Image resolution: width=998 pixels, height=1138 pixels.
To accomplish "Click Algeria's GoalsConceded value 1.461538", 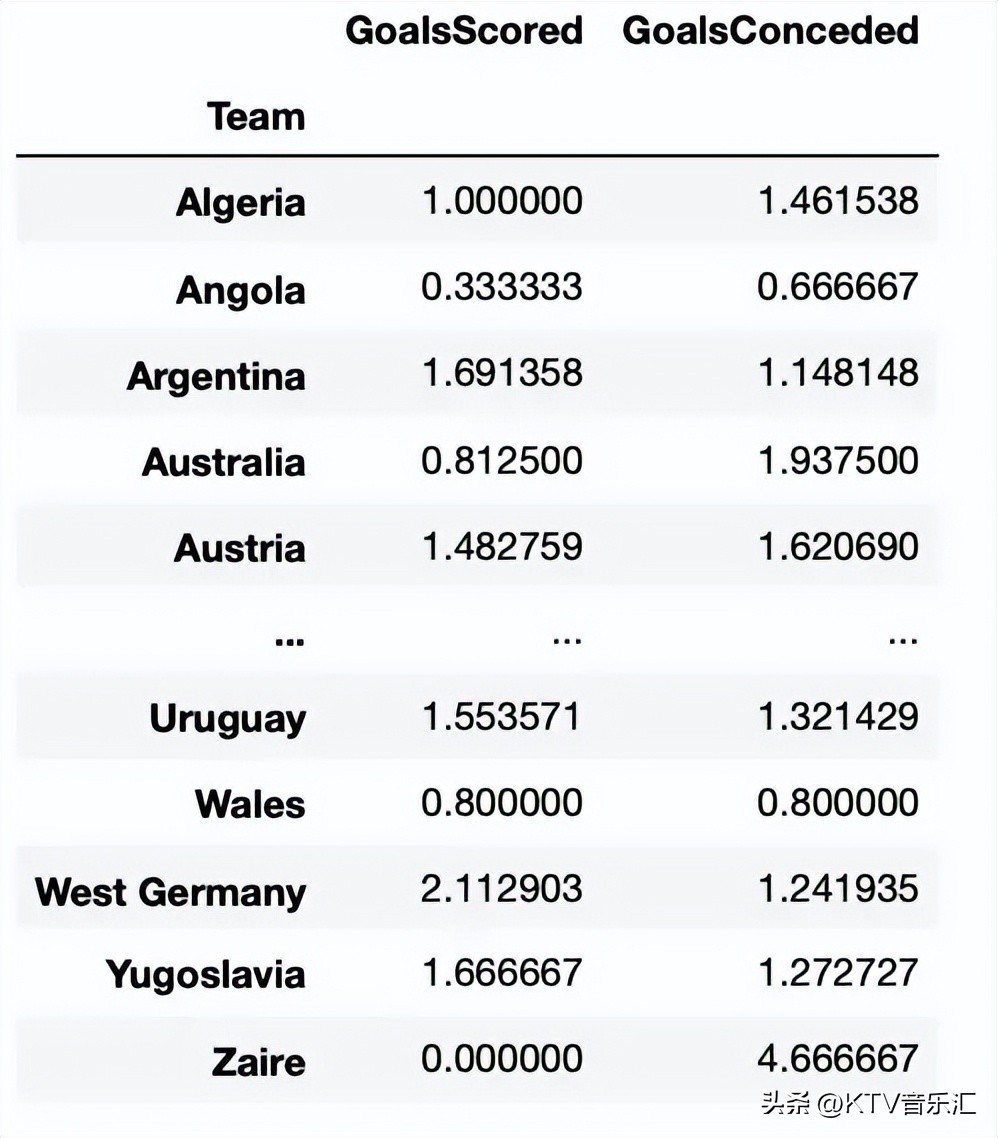I will click(838, 200).
